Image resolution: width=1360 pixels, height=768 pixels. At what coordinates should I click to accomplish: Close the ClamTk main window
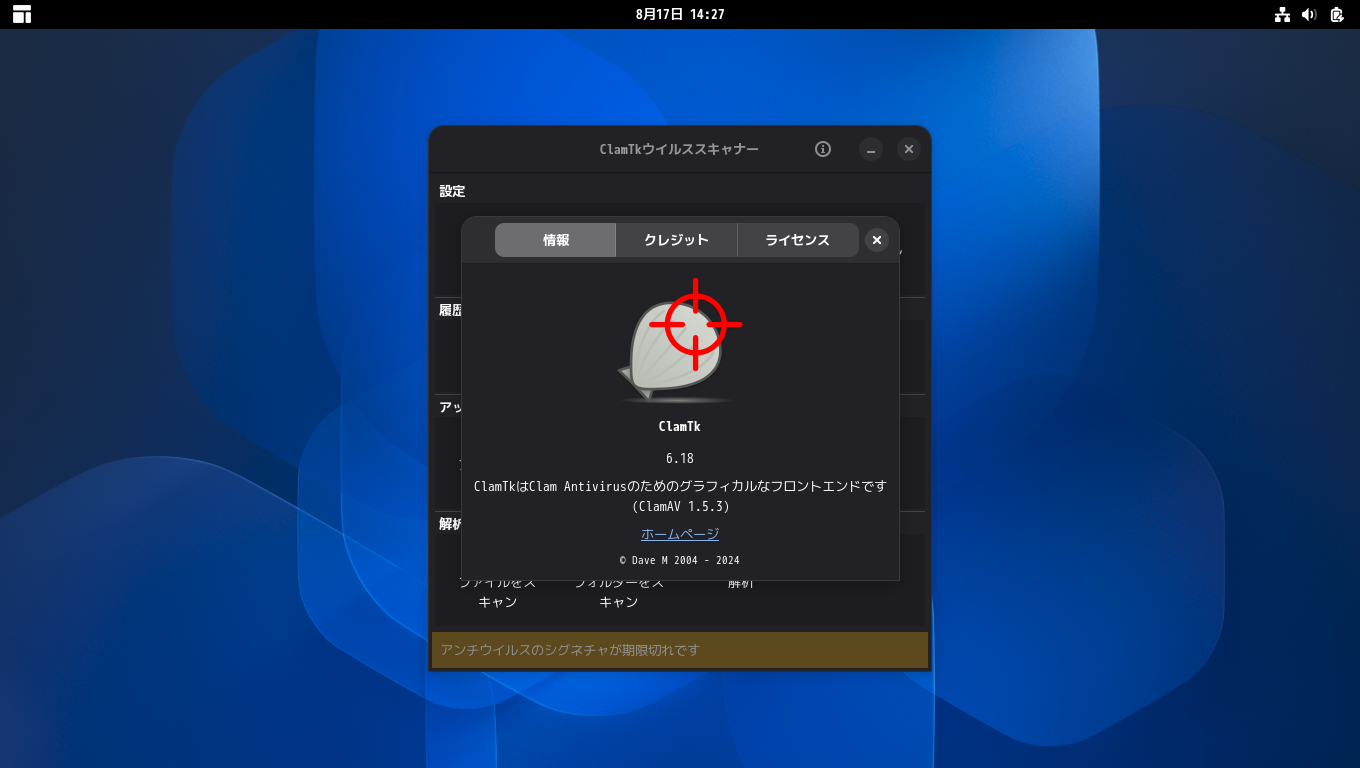[908, 149]
